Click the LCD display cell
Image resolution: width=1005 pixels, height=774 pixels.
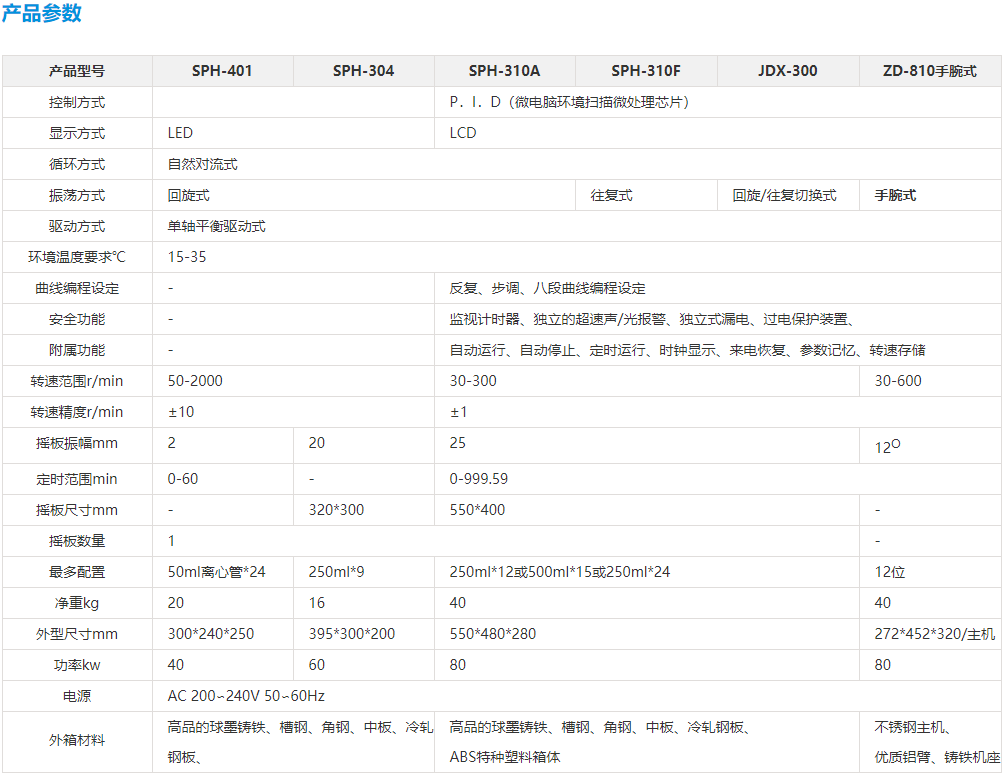tap(718, 133)
